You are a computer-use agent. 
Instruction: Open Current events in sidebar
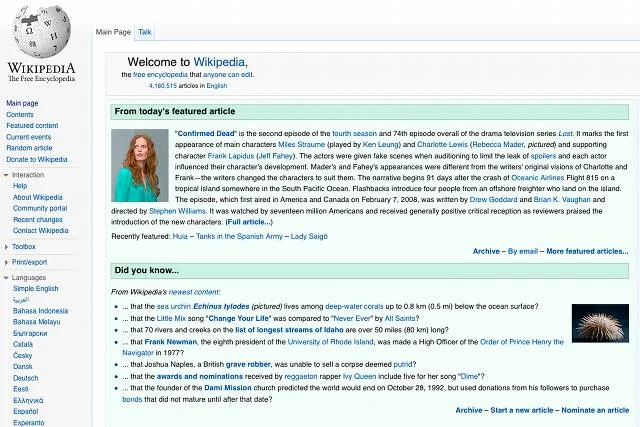(29, 137)
